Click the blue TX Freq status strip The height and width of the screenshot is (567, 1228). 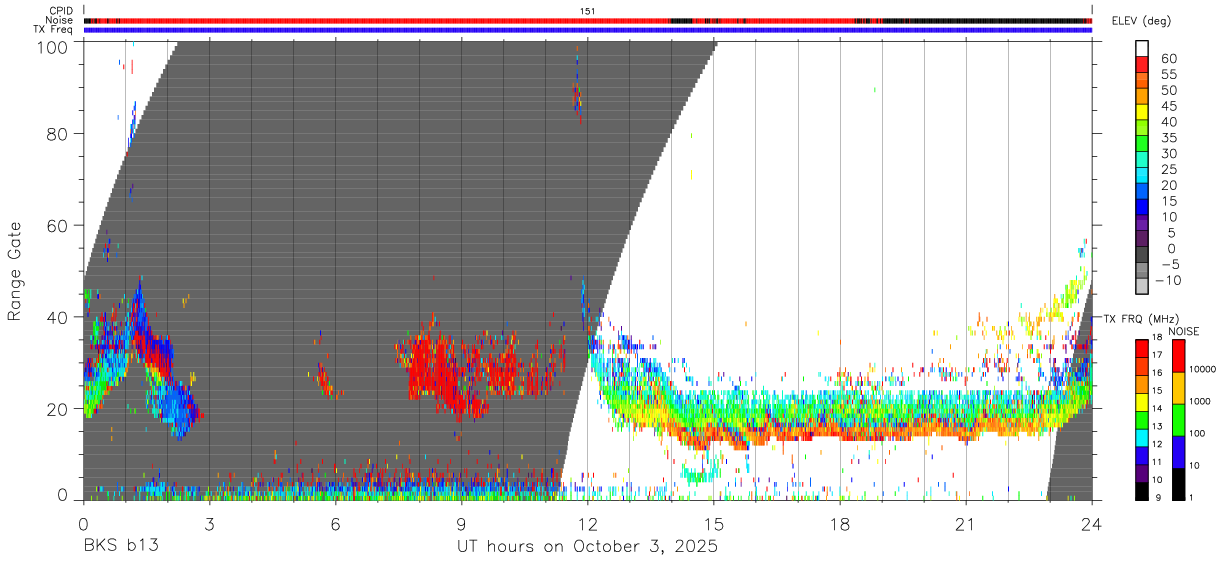click(588, 30)
